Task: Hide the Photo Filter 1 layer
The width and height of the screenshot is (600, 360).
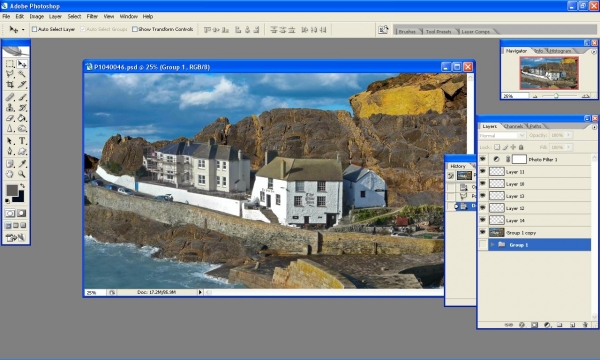Action: coord(483,159)
